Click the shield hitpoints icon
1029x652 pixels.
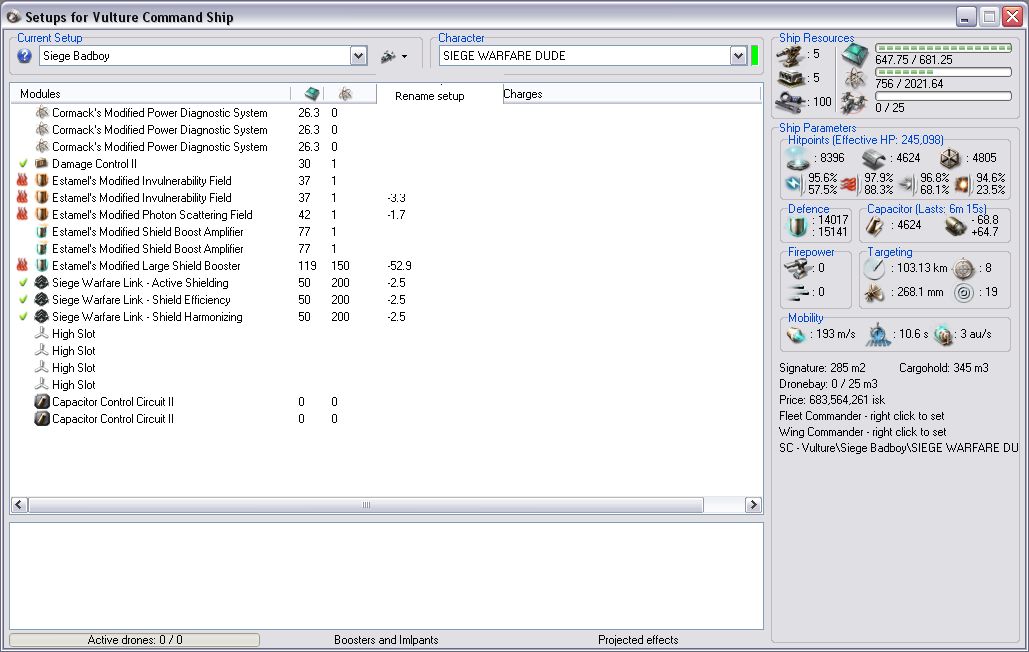(797, 159)
